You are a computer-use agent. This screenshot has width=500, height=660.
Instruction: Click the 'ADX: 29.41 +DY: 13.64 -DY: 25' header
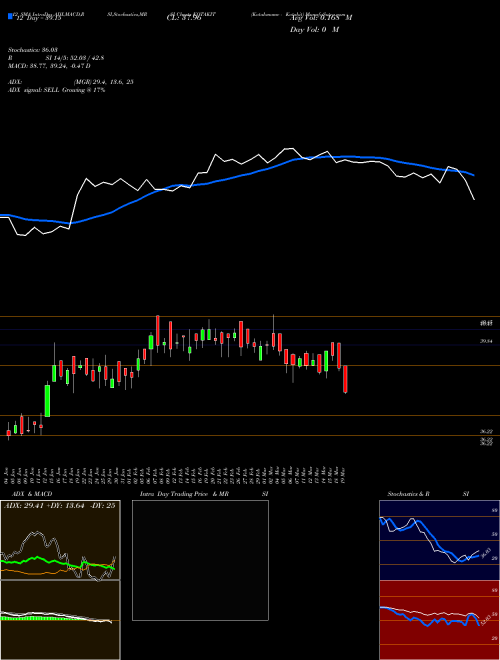pyautogui.click(x=60, y=505)
